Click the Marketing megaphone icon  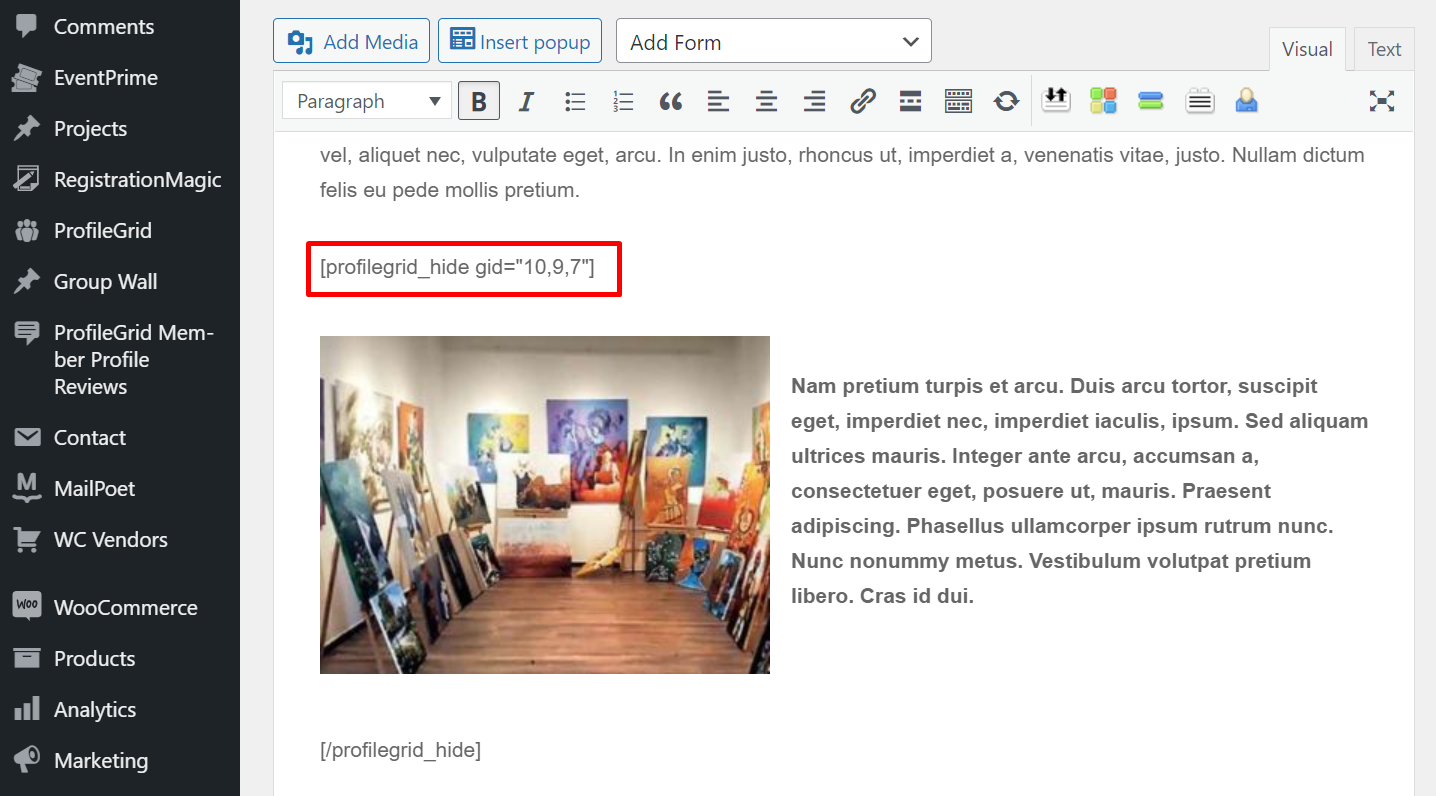coord(27,760)
